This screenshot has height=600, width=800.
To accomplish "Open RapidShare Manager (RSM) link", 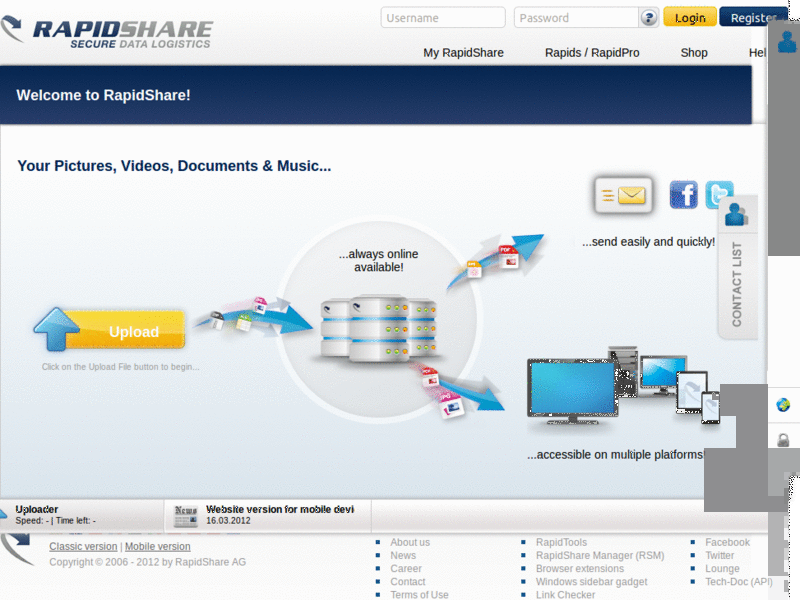I will point(600,555).
